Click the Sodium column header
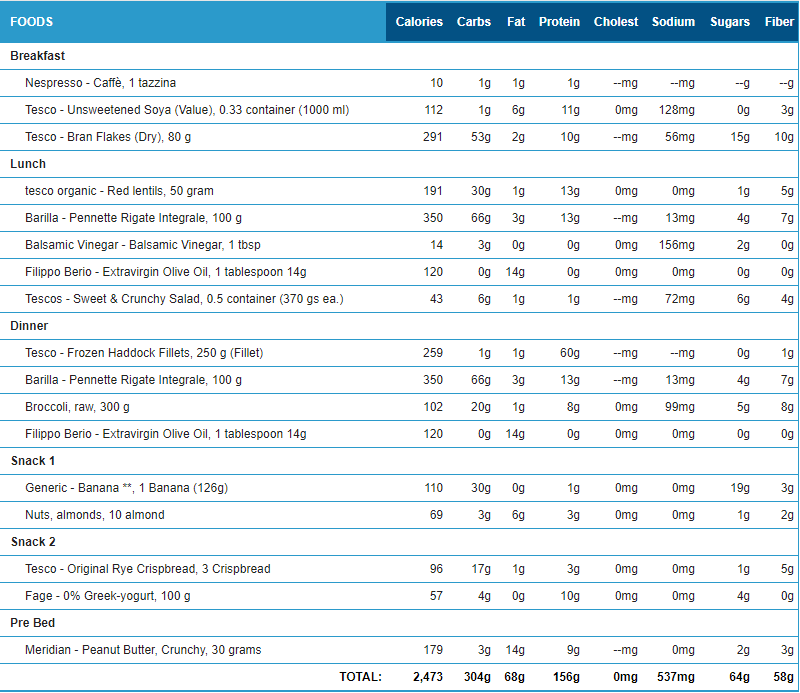The height and width of the screenshot is (693, 800). click(x=673, y=22)
